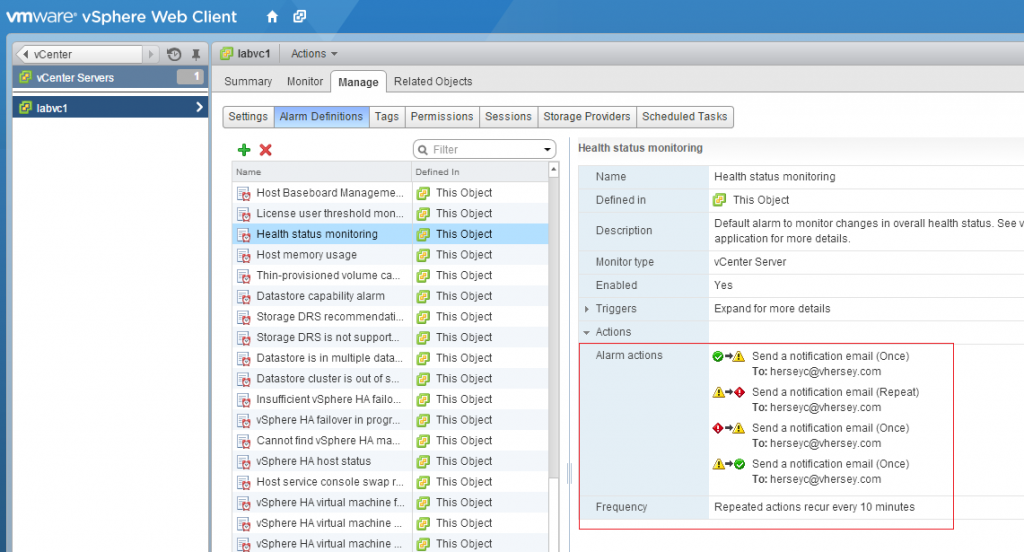Click the vCenter icon in Datastore capability alarm row
The image size is (1024, 552).
click(x=423, y=297)
